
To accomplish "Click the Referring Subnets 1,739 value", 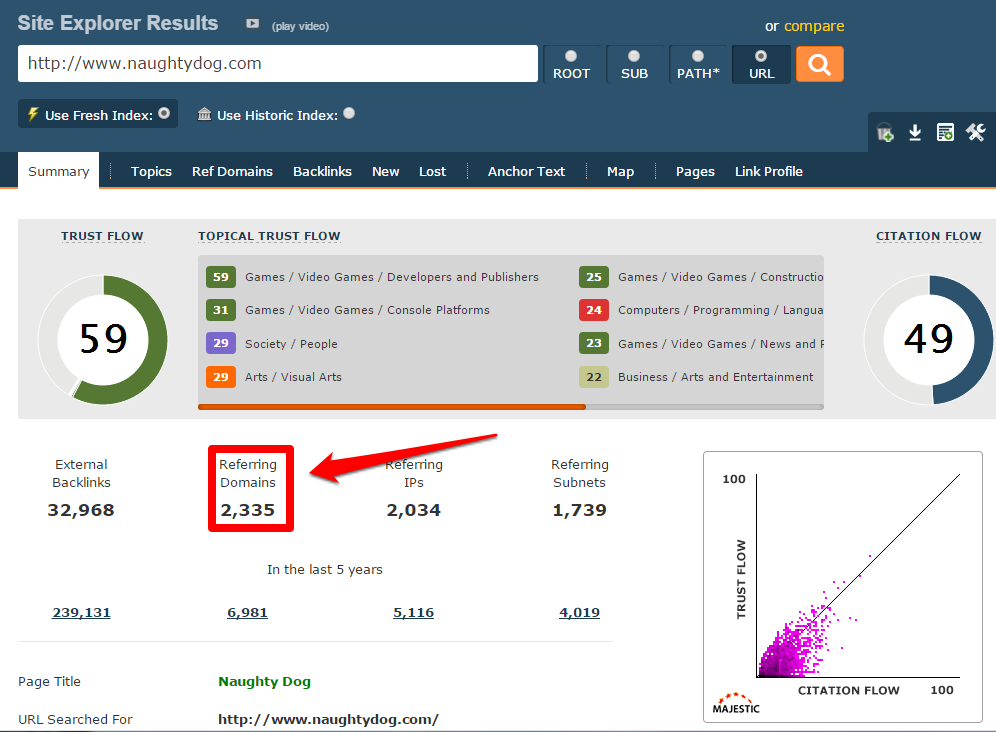I will click(x=579, y=510).
